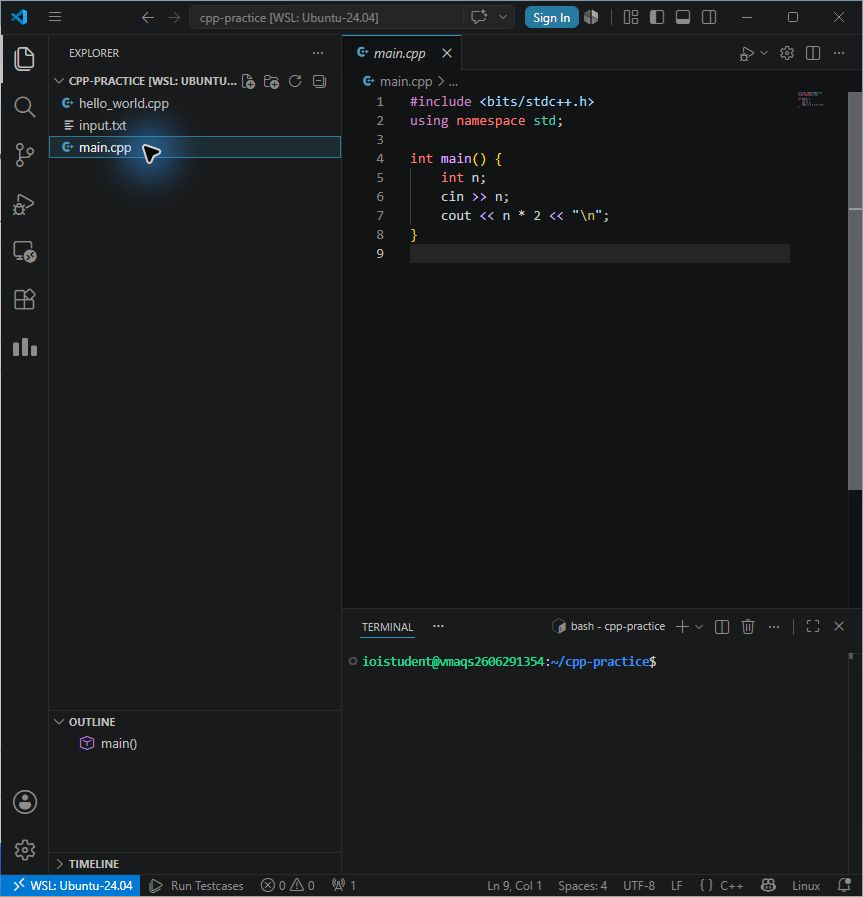863x897 pixels.
Task: Open hello_world.cpp in the Explorer
Action: tap(194, 104)
